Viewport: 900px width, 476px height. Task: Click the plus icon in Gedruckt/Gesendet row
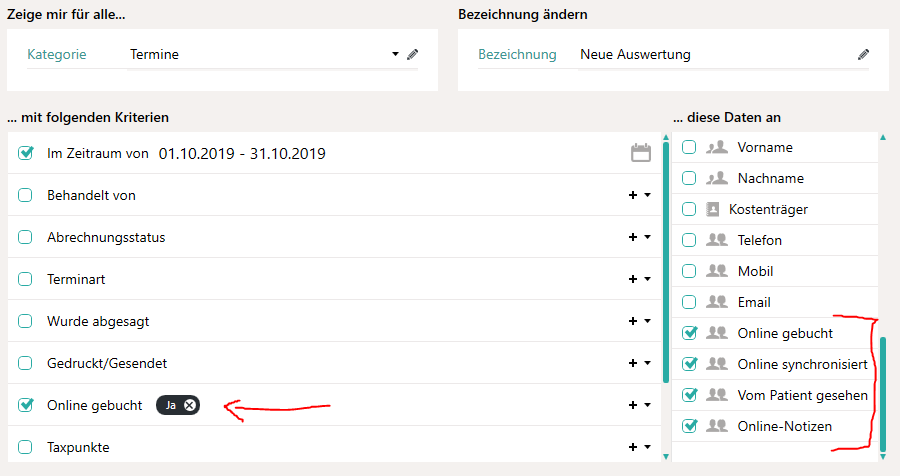point(633,363)
